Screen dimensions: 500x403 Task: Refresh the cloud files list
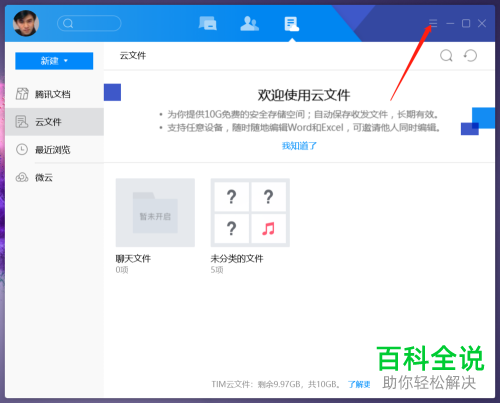470,56
